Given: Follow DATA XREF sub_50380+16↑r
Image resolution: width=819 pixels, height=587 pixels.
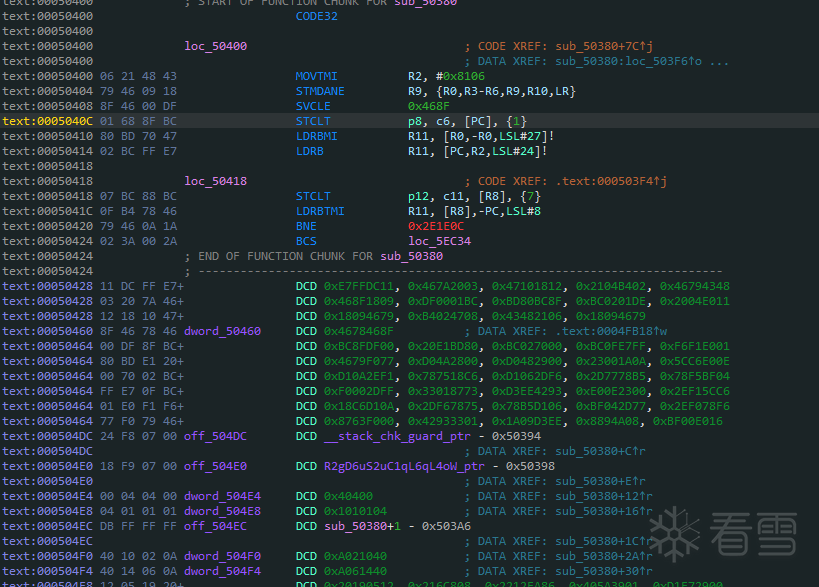Looking at the screenshot, I should coord(604,511).
